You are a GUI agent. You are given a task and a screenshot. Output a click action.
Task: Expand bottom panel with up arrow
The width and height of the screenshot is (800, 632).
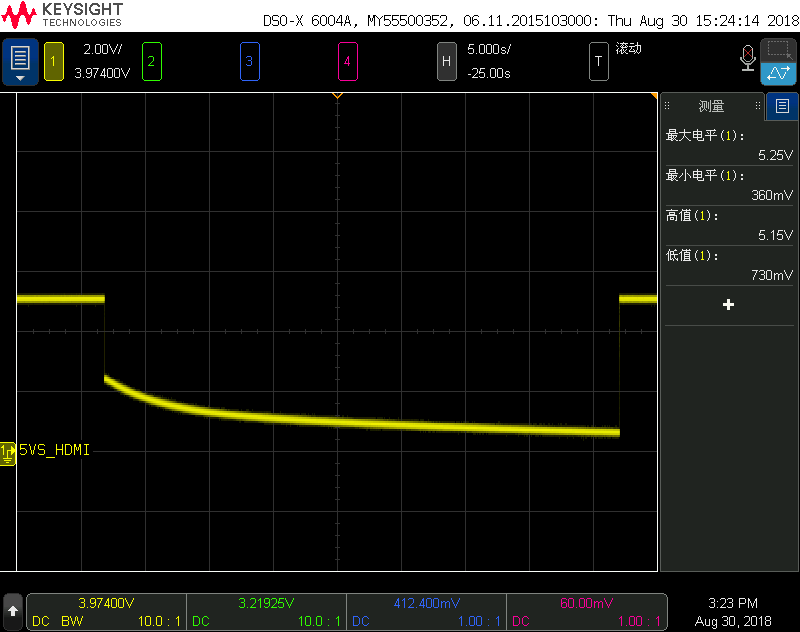point(13,611)
